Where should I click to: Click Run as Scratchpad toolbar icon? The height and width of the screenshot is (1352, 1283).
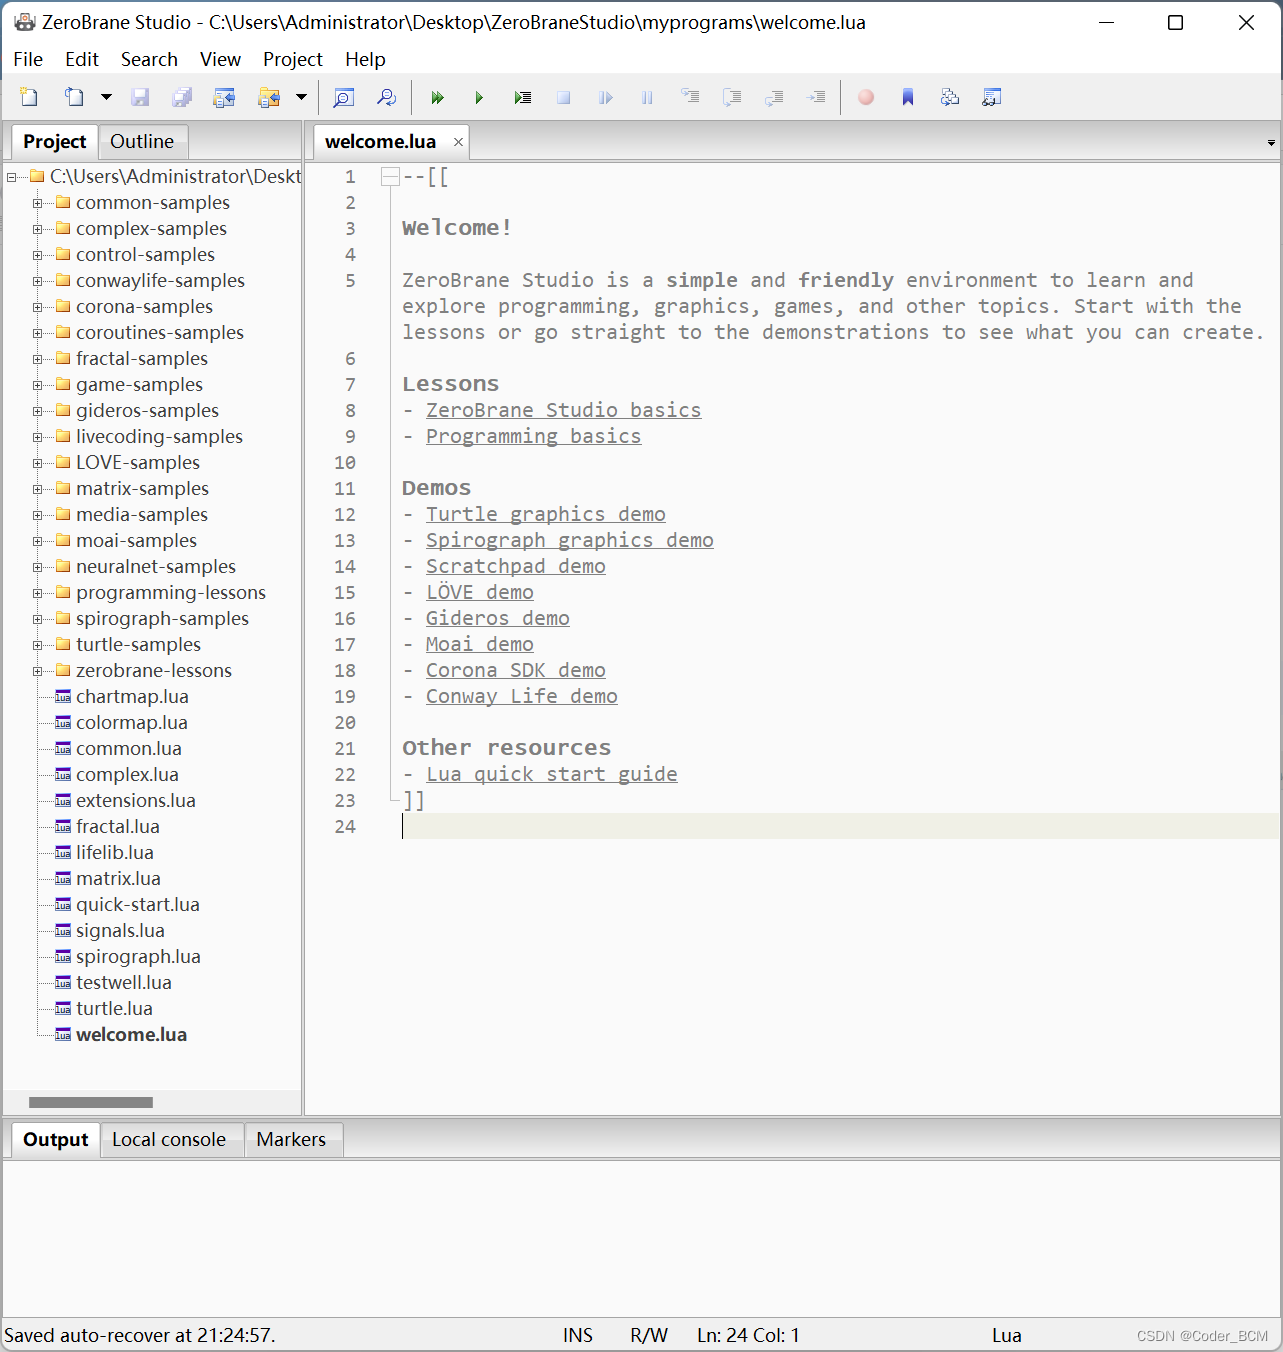522,97
